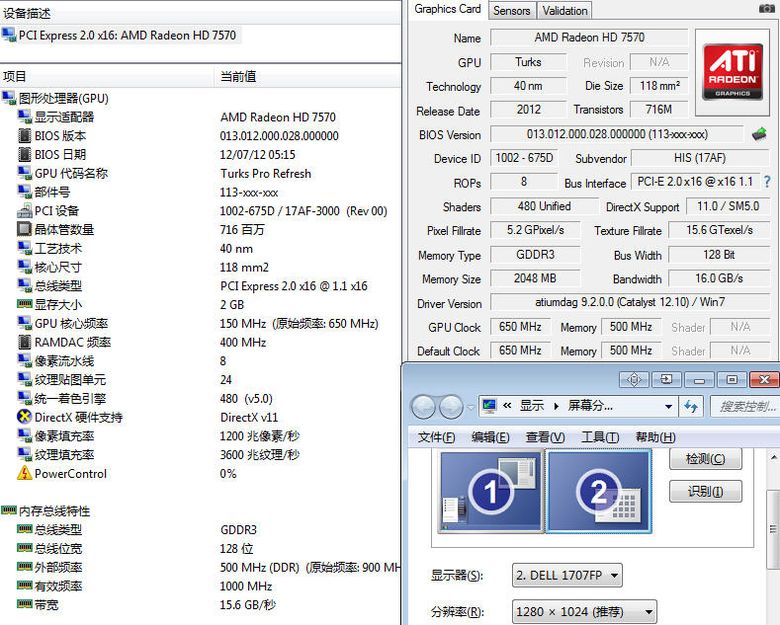Viewport: 780px width, 625px height.
Task: Click the BIOS save chip icon in GPU-Z
Action: click(759, 133)
